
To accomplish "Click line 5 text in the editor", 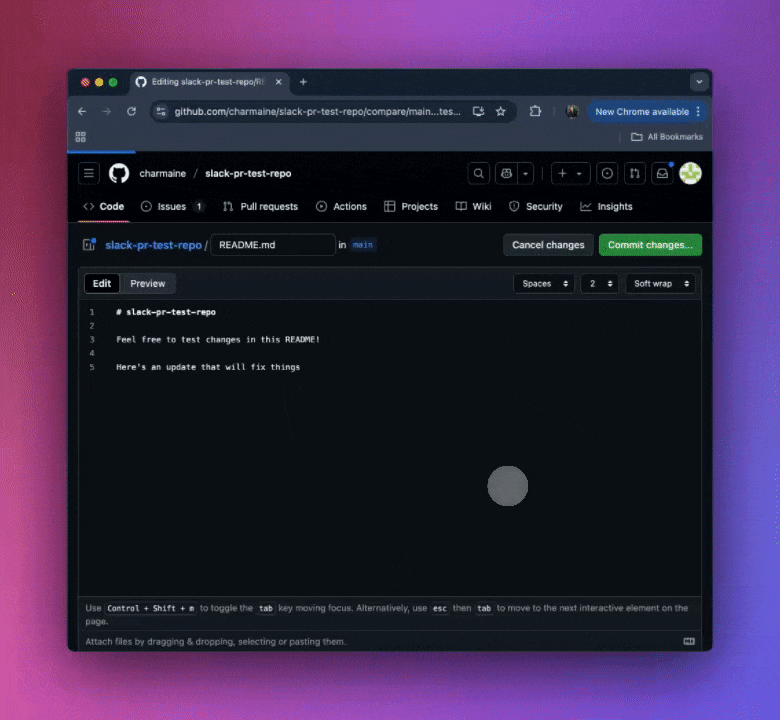I will [208, 367].
